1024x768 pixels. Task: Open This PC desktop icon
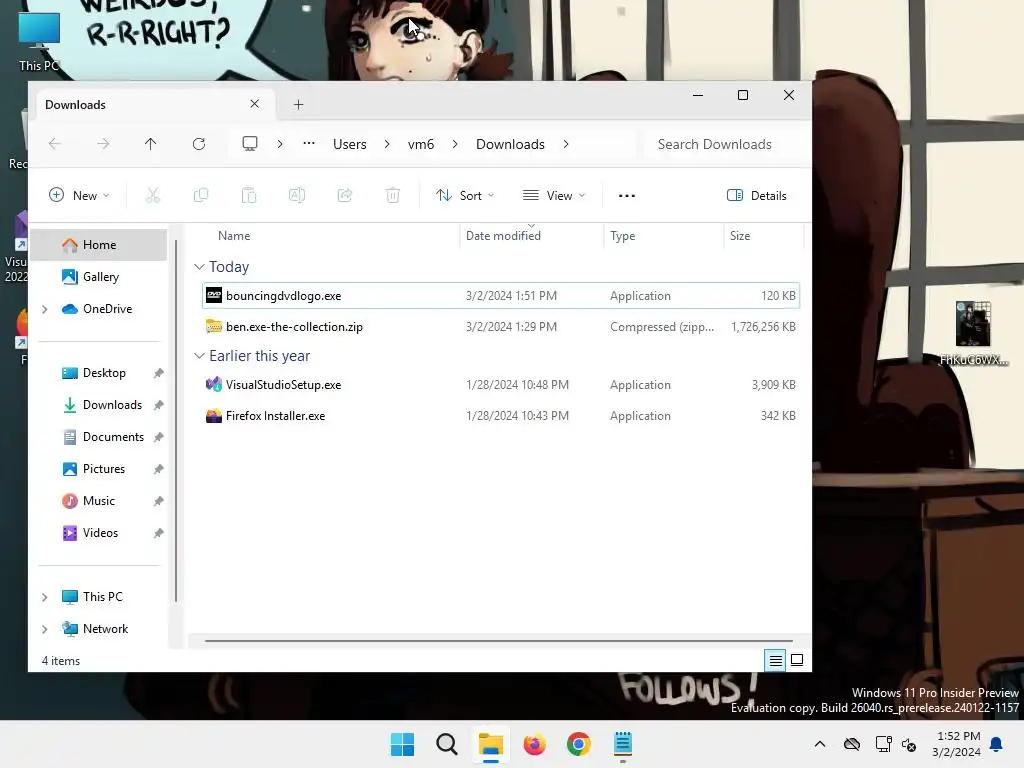click(x=39, y=42)
